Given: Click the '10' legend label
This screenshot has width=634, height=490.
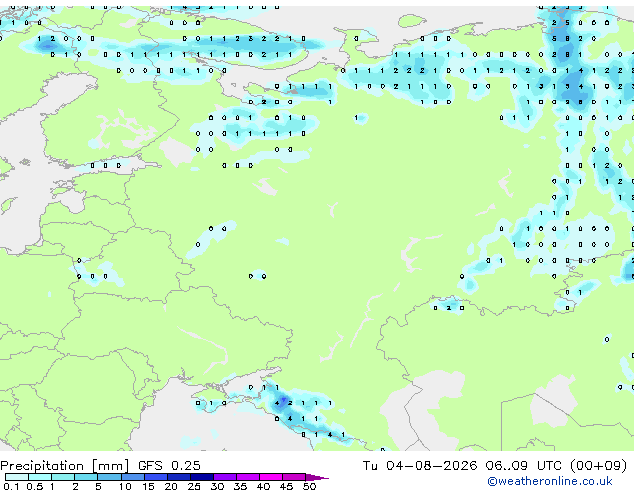Looking at the screenshot, I should click(125, 486).
